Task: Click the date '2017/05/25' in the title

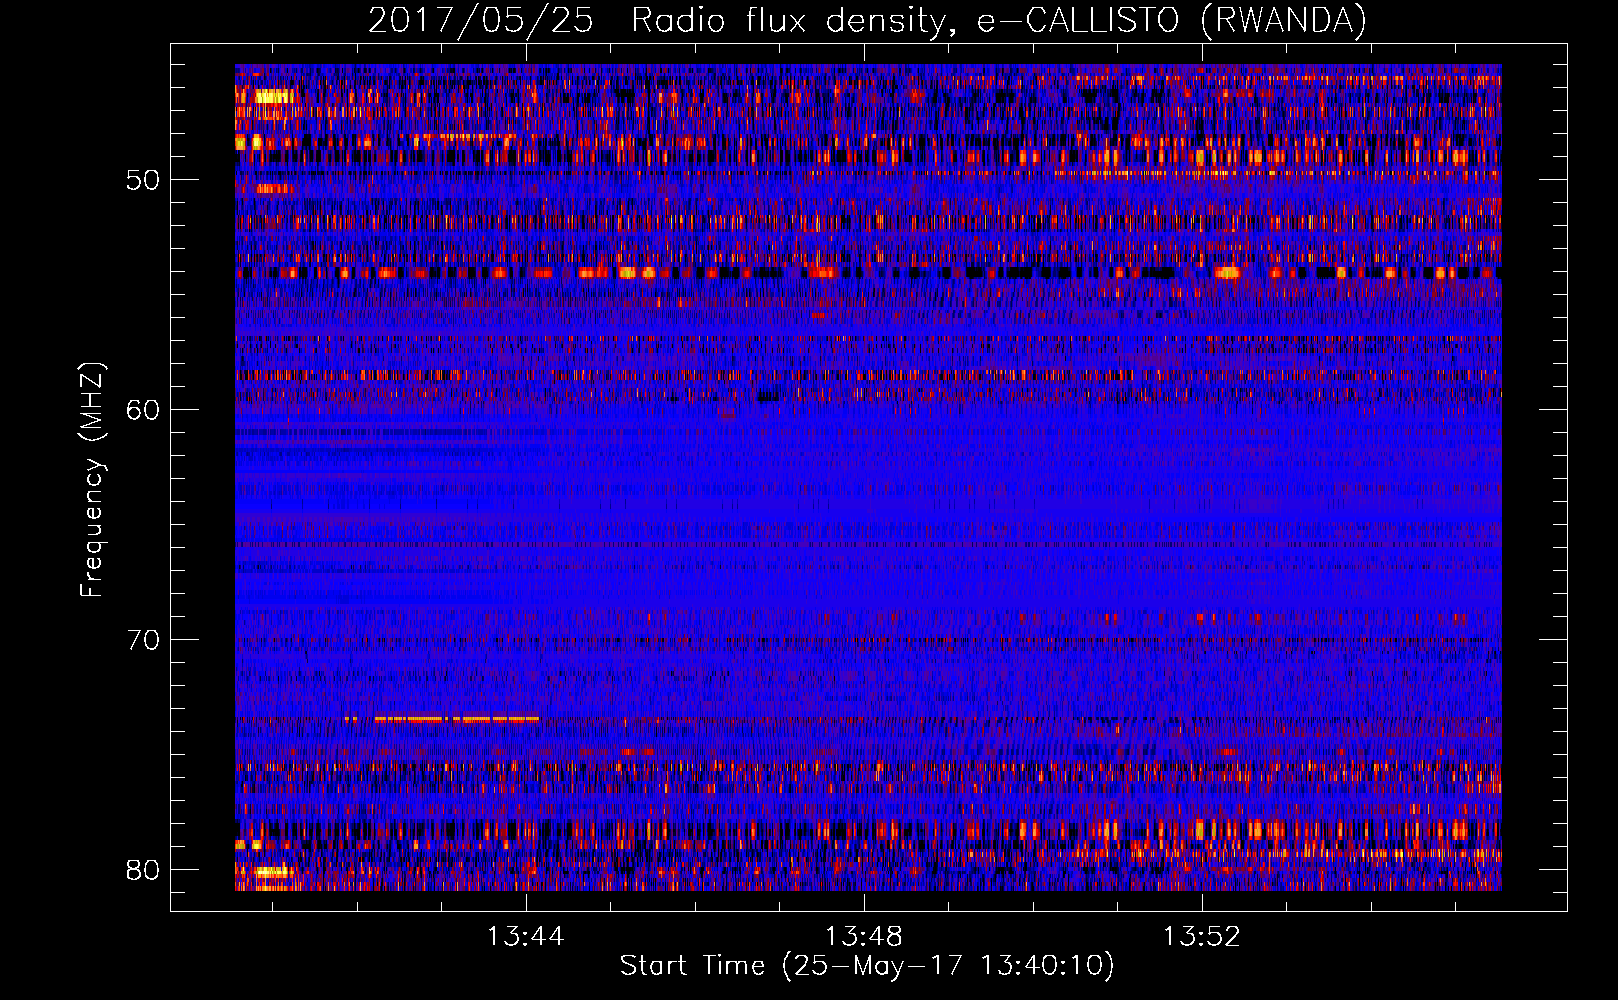Action: [481, 21]
